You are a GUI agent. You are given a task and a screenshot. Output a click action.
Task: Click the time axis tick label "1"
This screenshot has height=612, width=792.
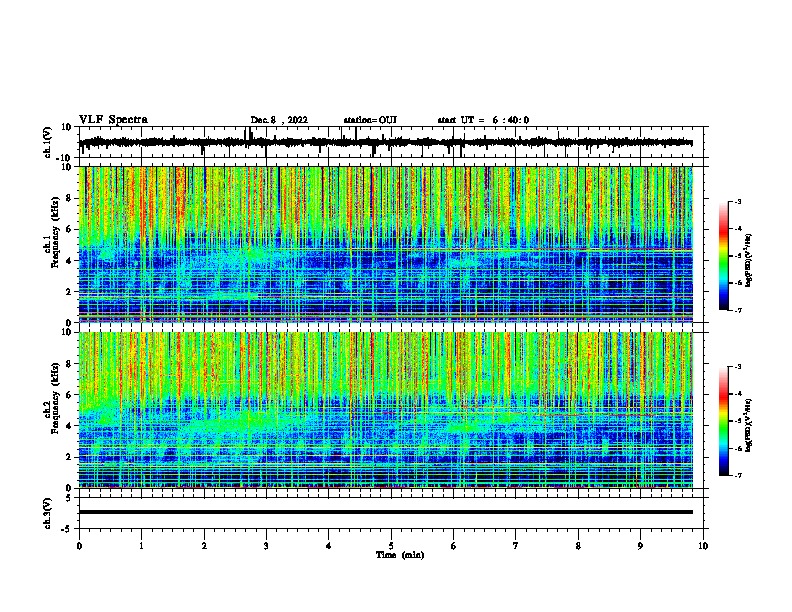(x=141, y=546)
